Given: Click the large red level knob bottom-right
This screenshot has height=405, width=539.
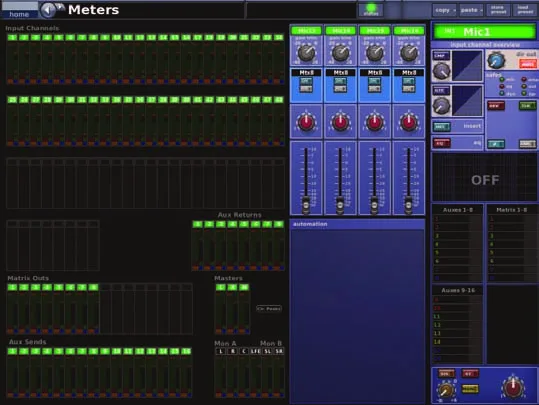Looking at the screenshot, I should pyautogui.click(x=513, y=387).
